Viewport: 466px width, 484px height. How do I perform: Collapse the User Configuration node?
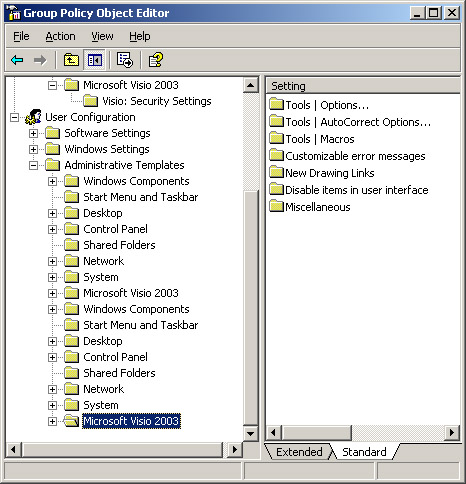point(14,117)
